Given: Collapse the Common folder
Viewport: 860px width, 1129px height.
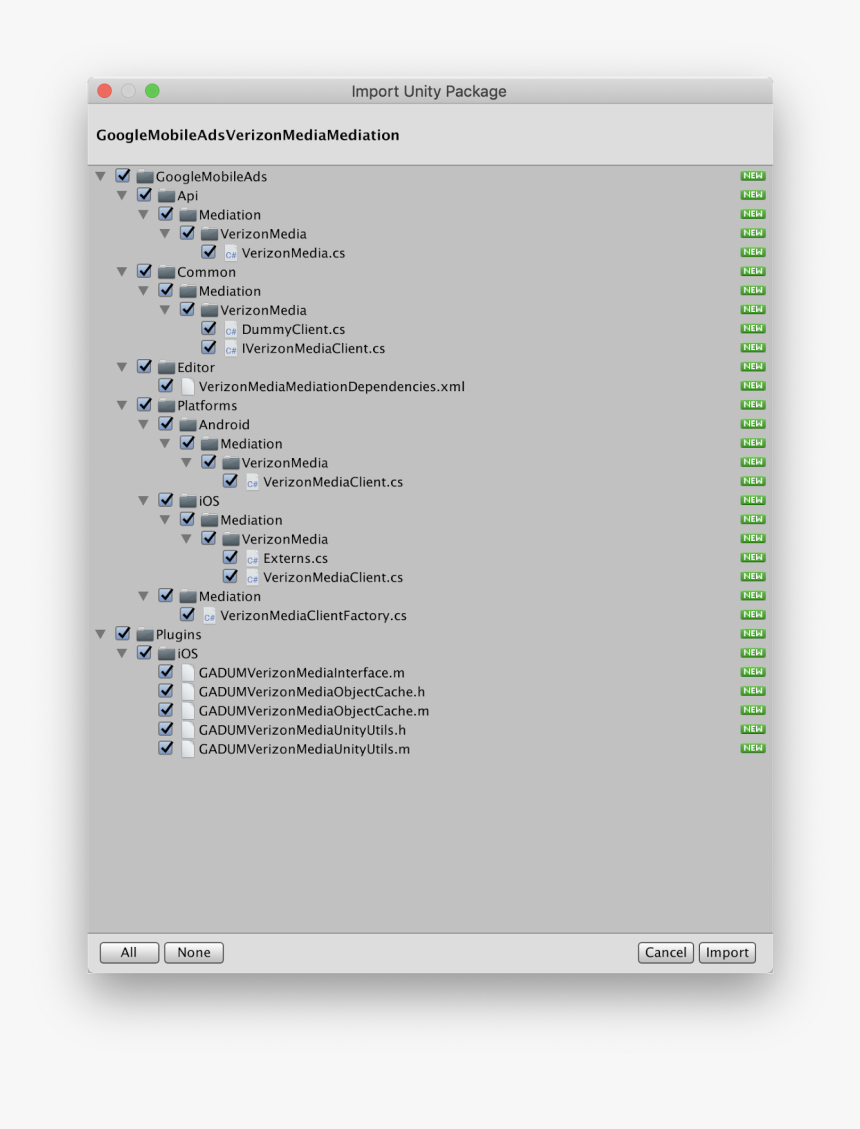Looking at the screenshot, I should (122, 272).
